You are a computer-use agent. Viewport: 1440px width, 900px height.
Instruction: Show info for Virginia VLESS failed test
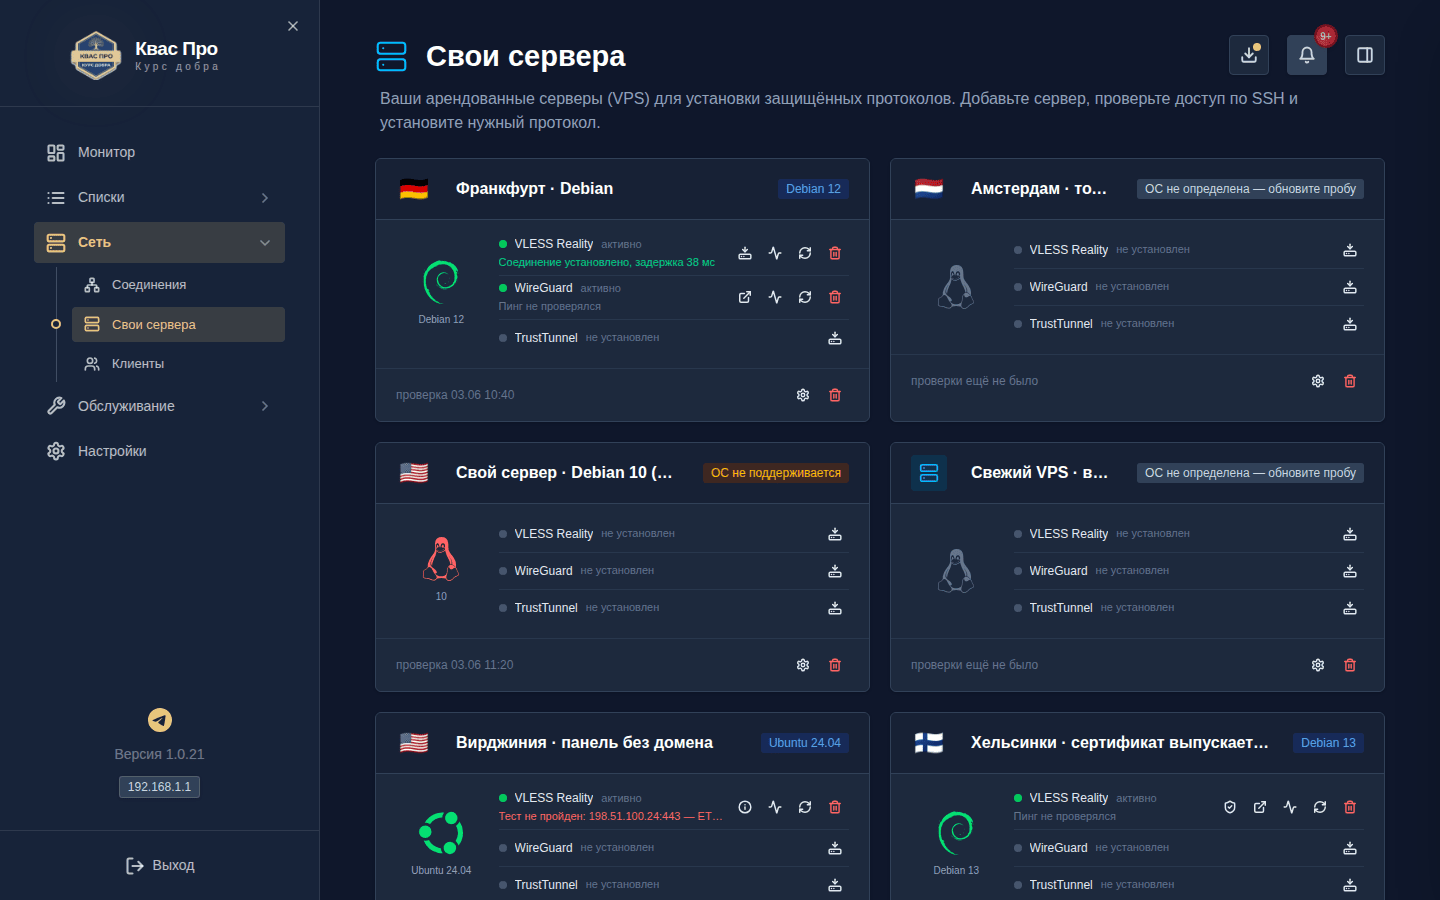(x=745, y=807)
